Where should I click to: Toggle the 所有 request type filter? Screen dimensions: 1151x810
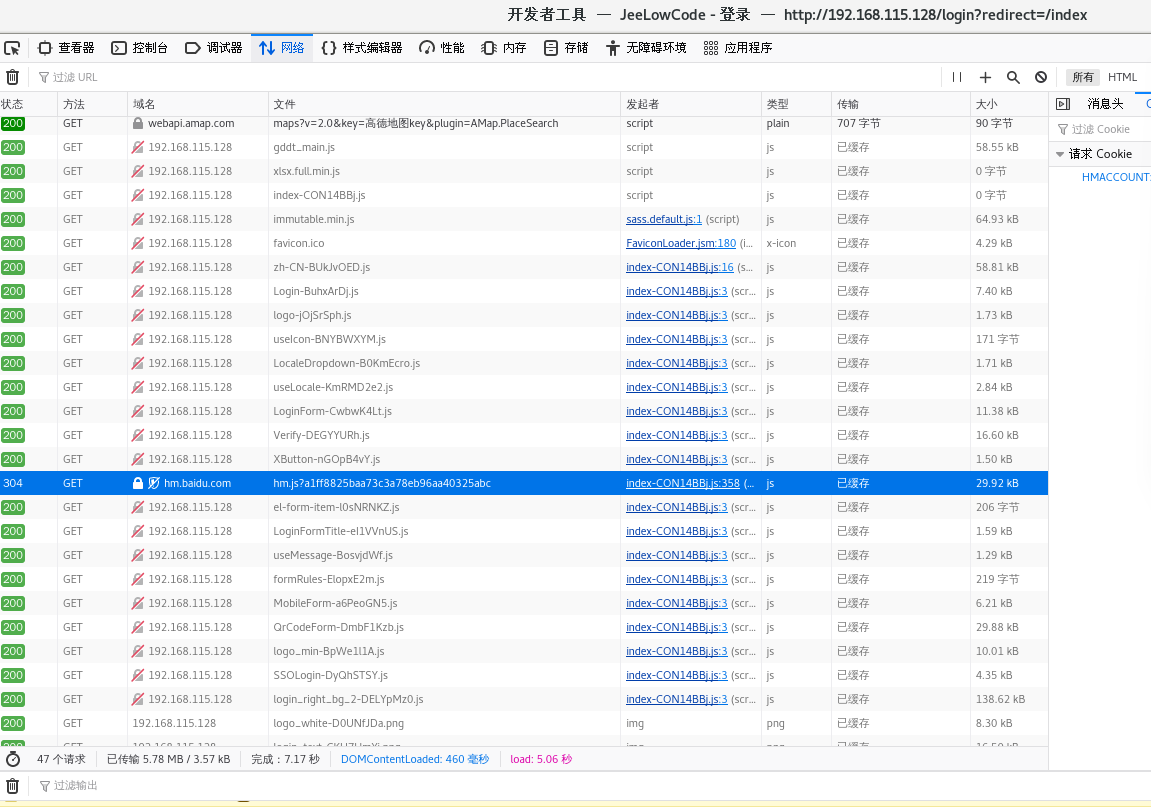point(1081,77)
